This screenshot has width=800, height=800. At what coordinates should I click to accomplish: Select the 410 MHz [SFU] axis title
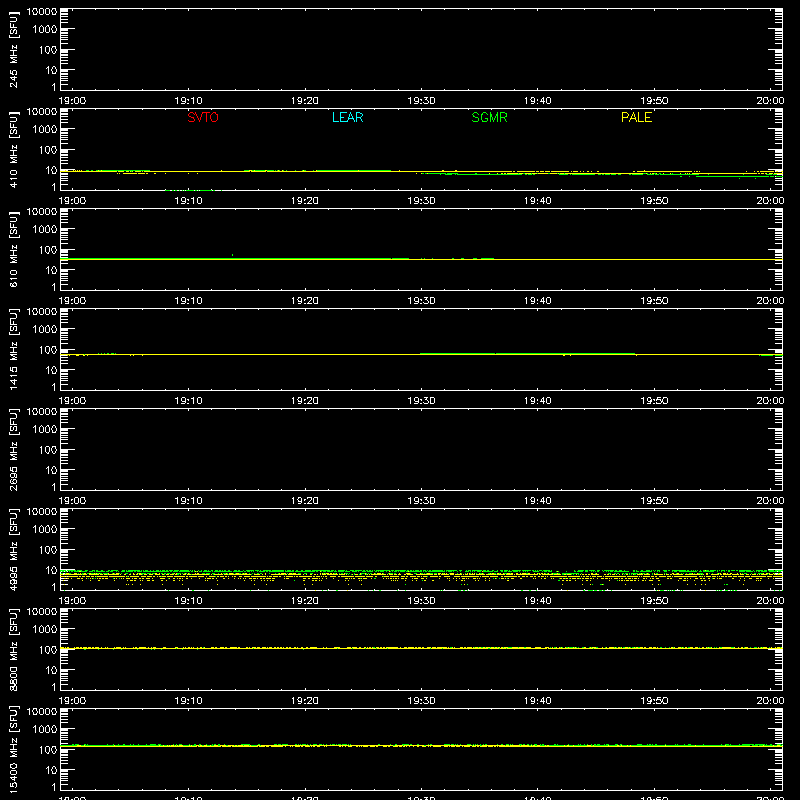[x=14, y=149]
